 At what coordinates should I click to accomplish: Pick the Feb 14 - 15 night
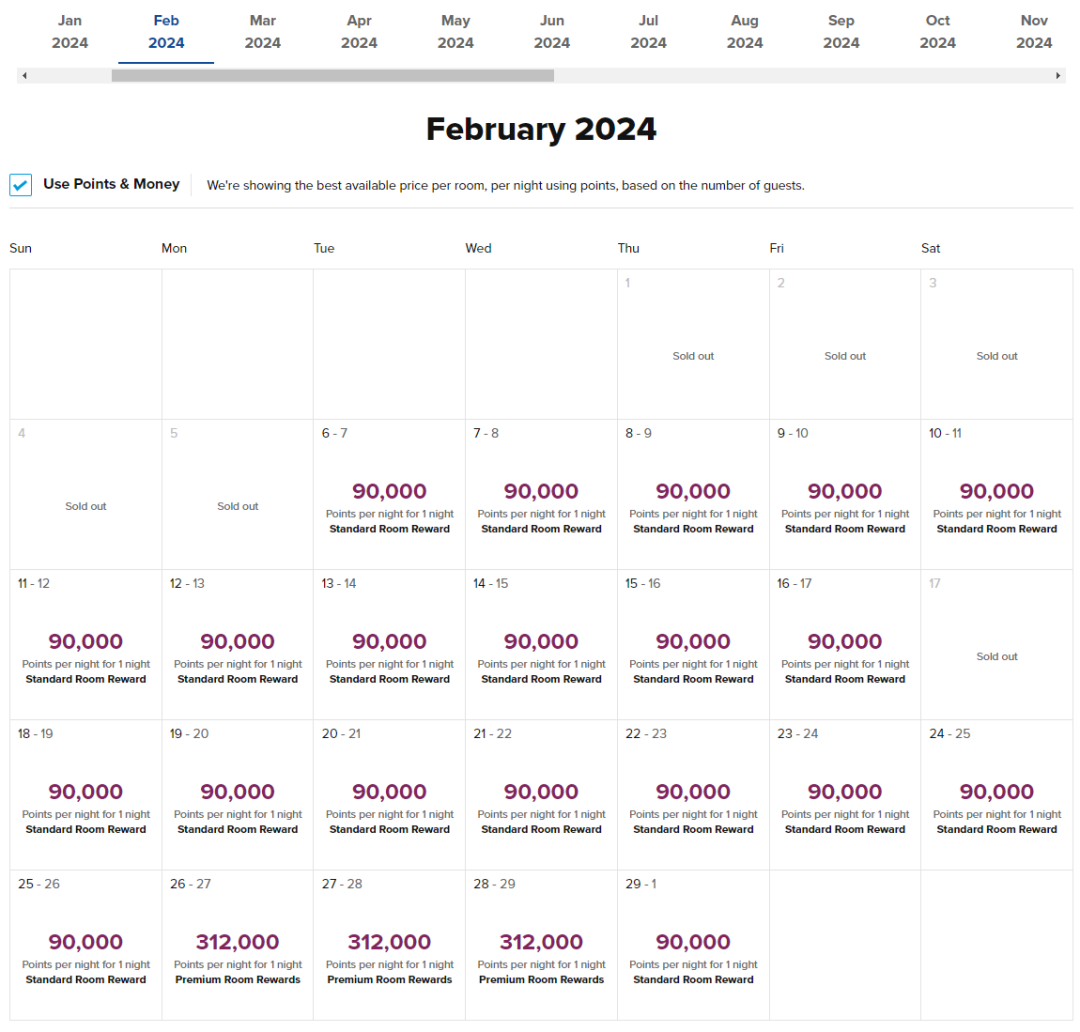(541, 645)
